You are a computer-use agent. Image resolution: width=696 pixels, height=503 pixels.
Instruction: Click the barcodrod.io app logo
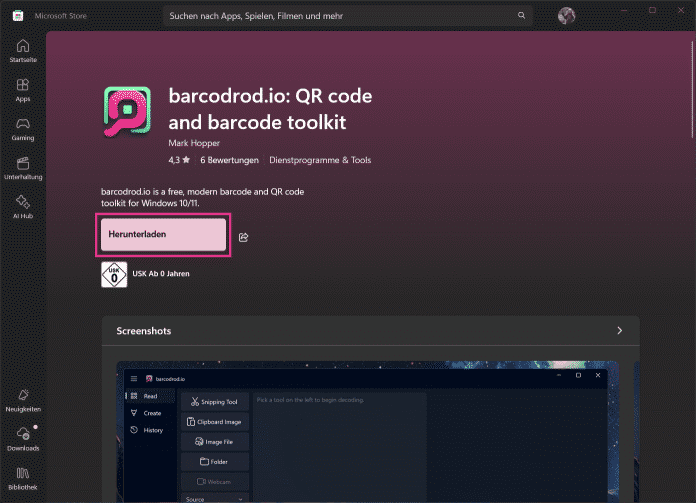(x=128, y=111)
